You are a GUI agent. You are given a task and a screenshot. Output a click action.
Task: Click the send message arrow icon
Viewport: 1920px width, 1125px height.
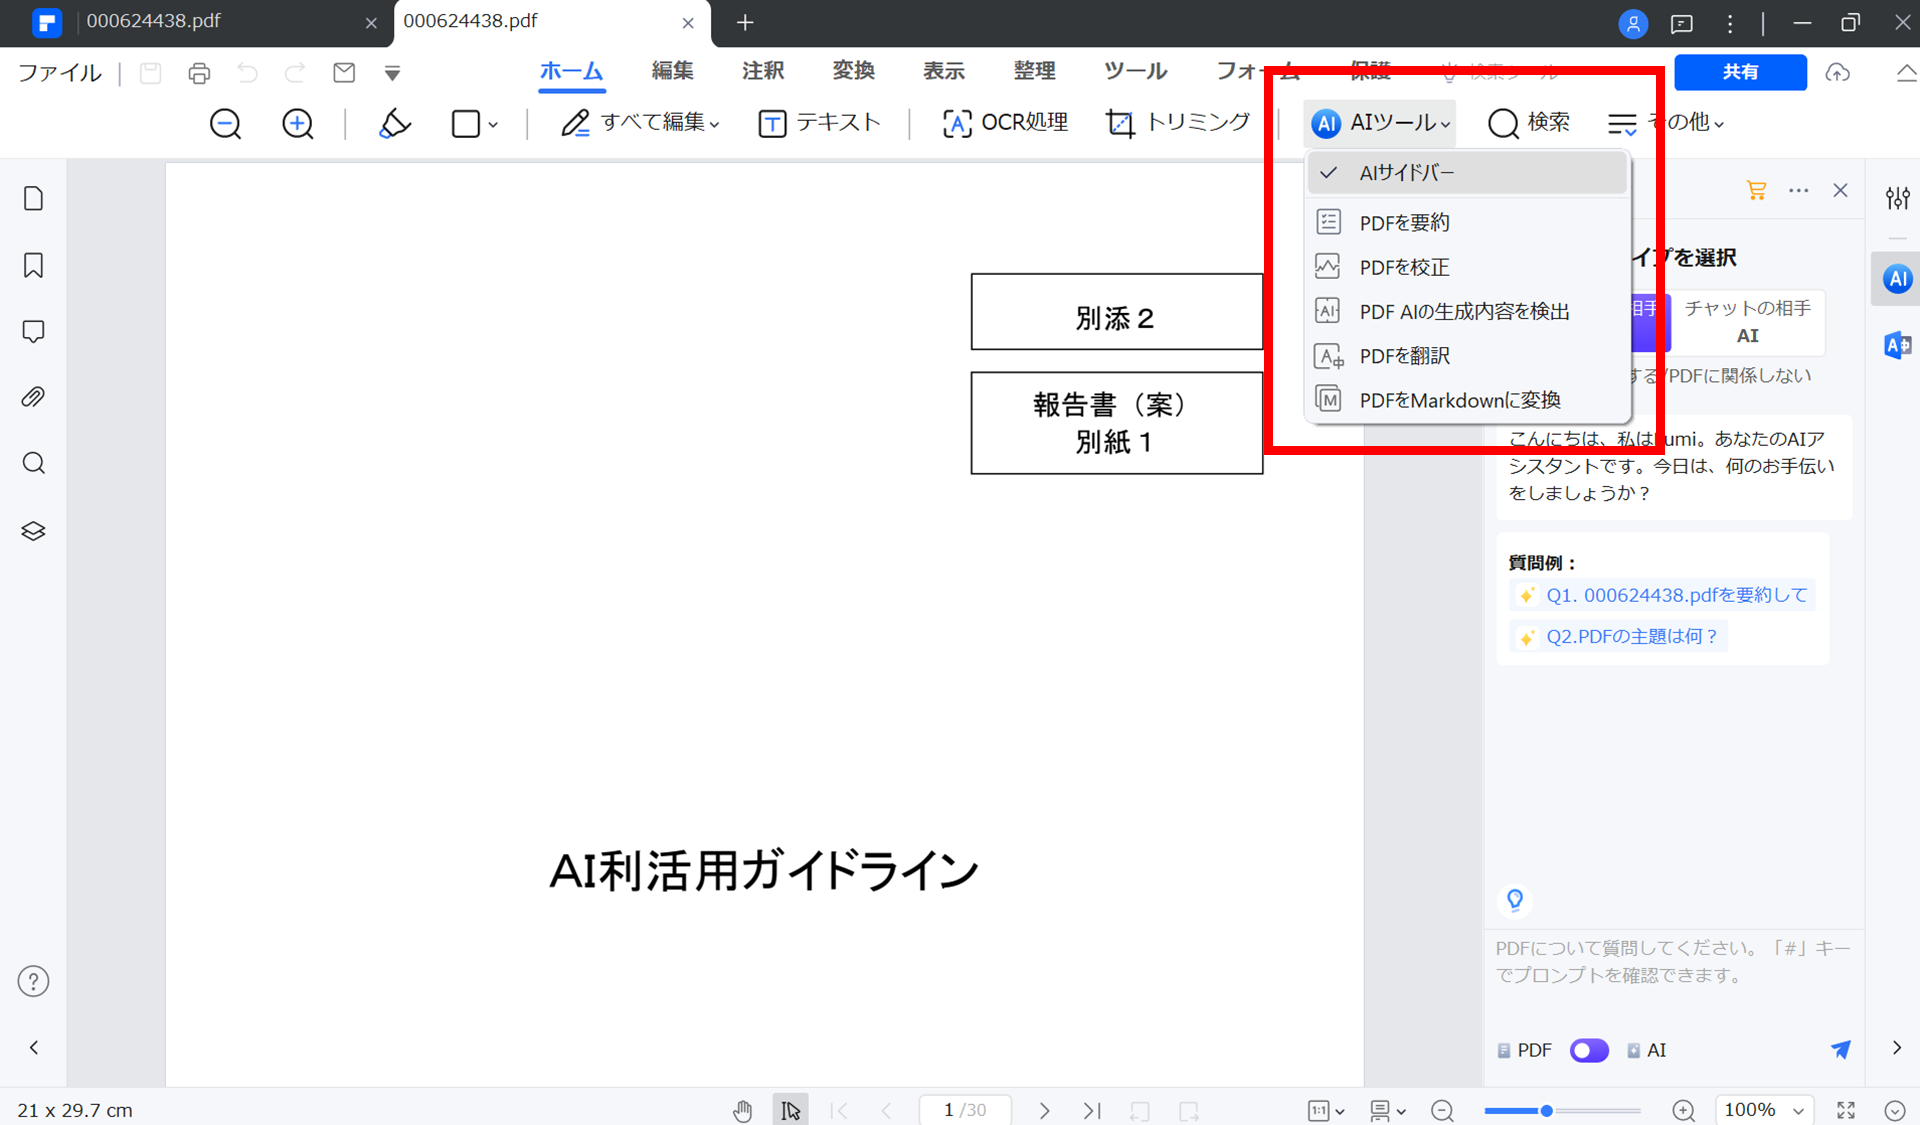[1840, 1049]
